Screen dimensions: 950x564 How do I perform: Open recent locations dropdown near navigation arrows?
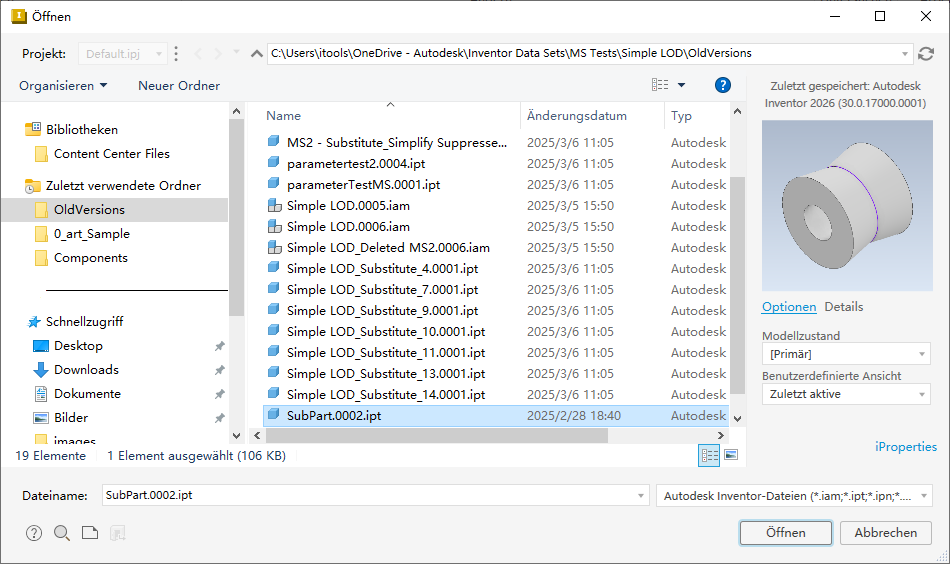pyautogui.click(x=237, y=53)
